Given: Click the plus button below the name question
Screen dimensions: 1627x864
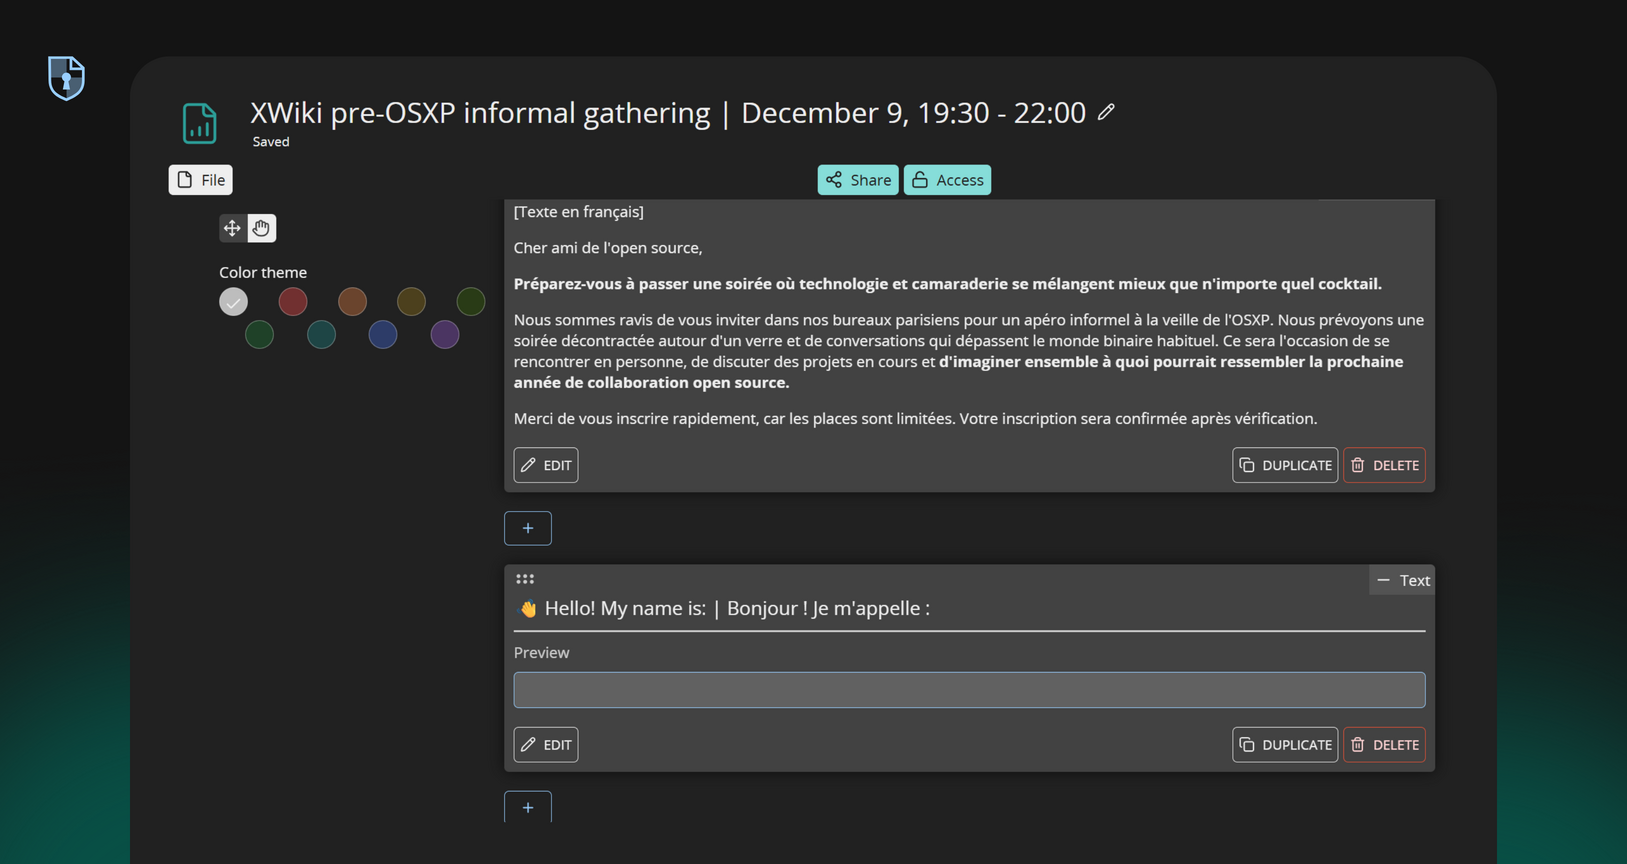Looking at the screenshot, I should pos(527,807).
